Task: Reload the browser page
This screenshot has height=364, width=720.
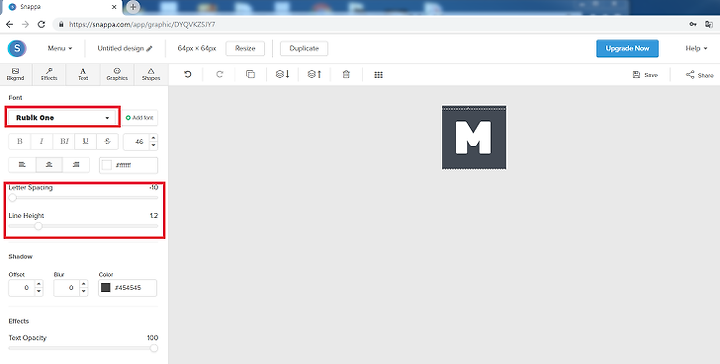Action: [x=41, y=24]
